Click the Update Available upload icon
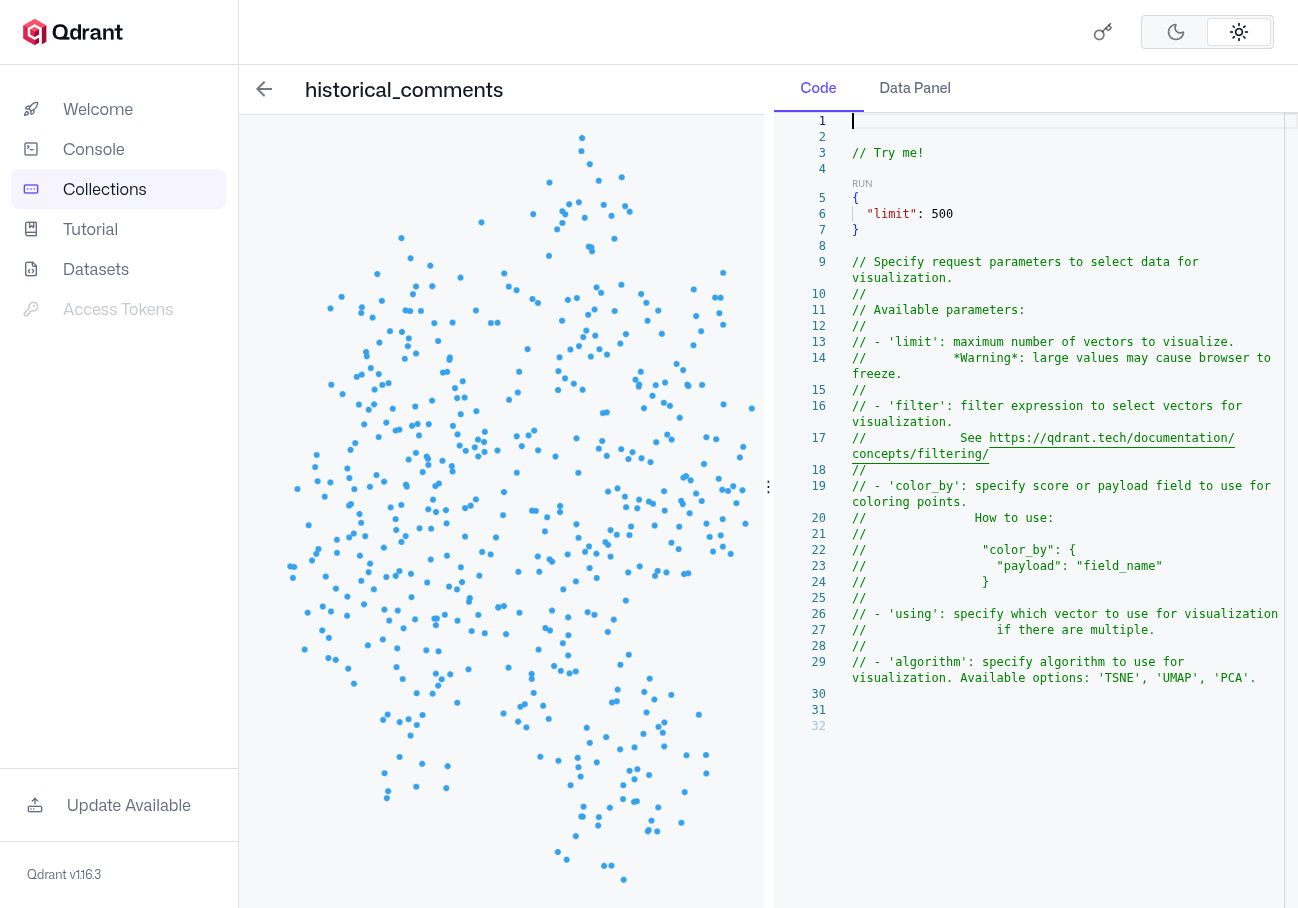 [x=35, y=805]
